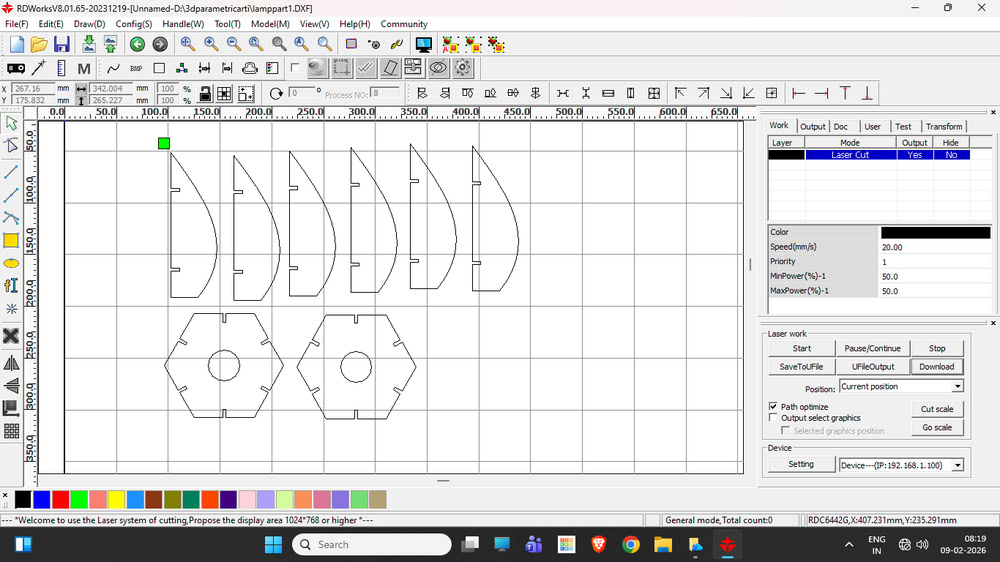Click the align left edges icon
1000x562 pixels.
(422, 93)
